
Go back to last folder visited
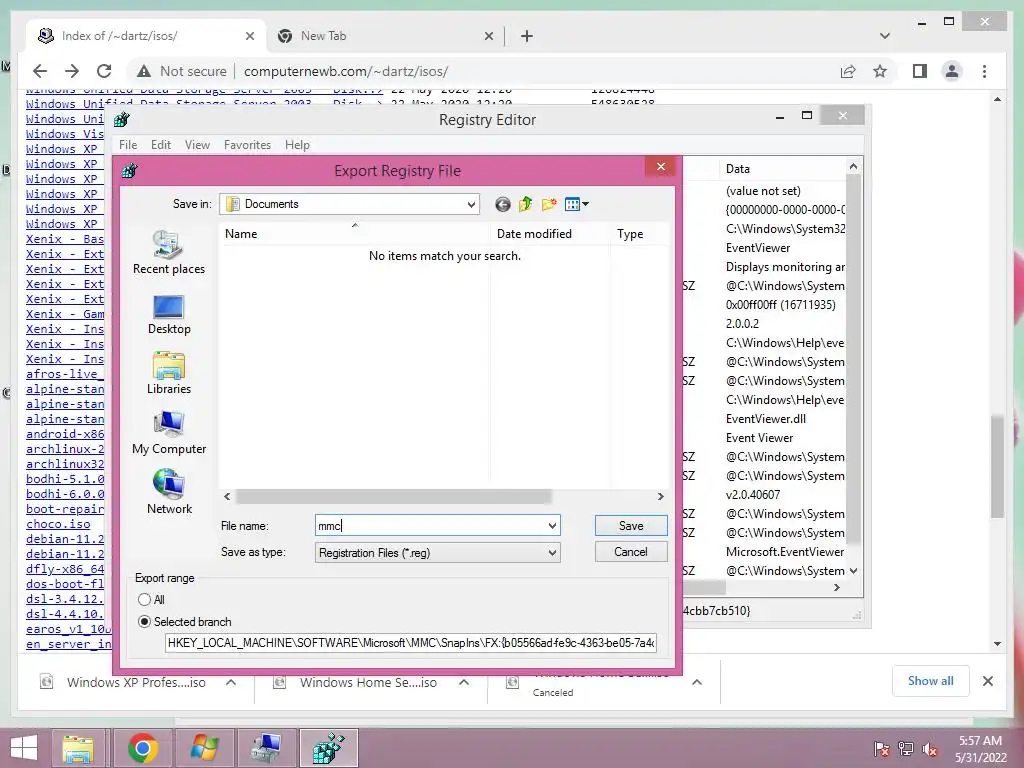[502, 204]
